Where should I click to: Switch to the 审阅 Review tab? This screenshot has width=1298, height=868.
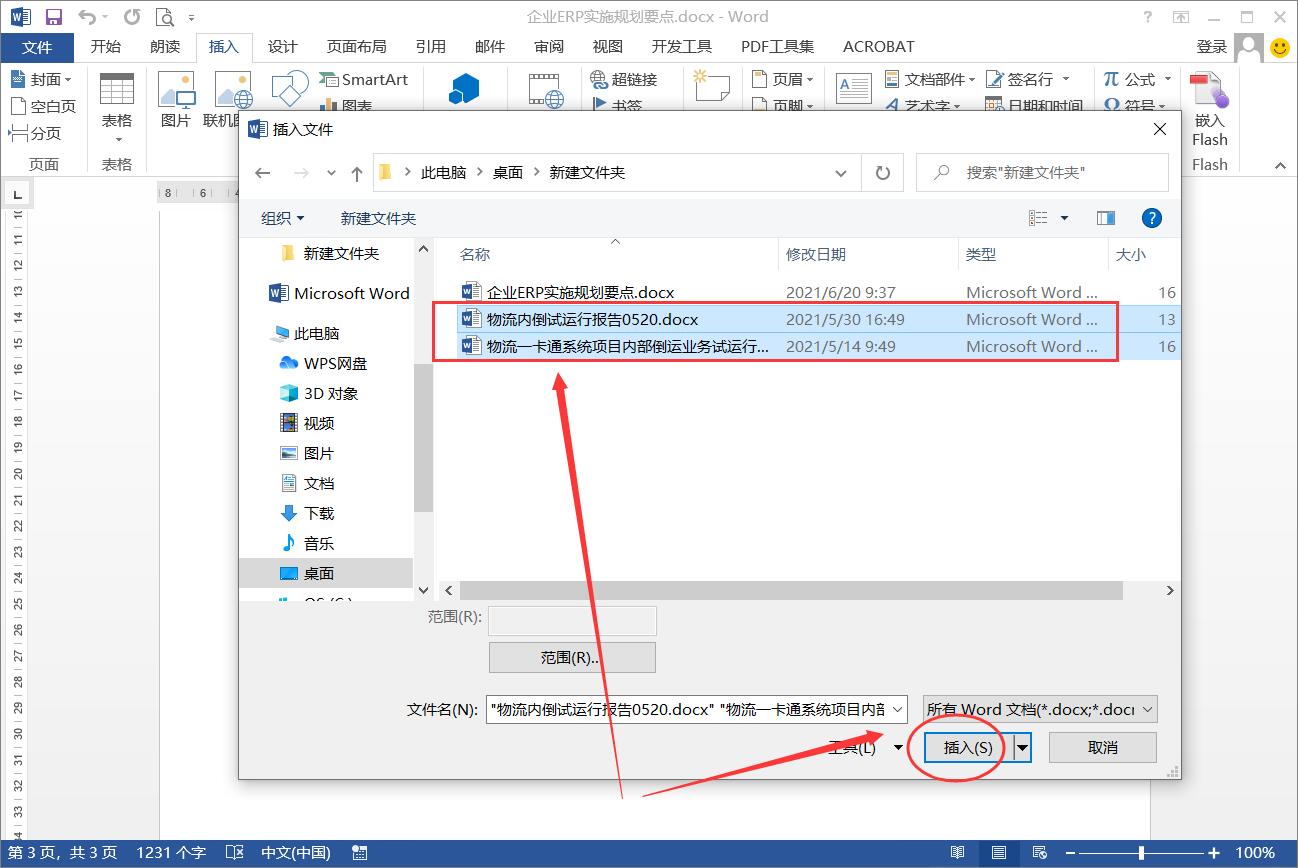[x=549, y=47]
